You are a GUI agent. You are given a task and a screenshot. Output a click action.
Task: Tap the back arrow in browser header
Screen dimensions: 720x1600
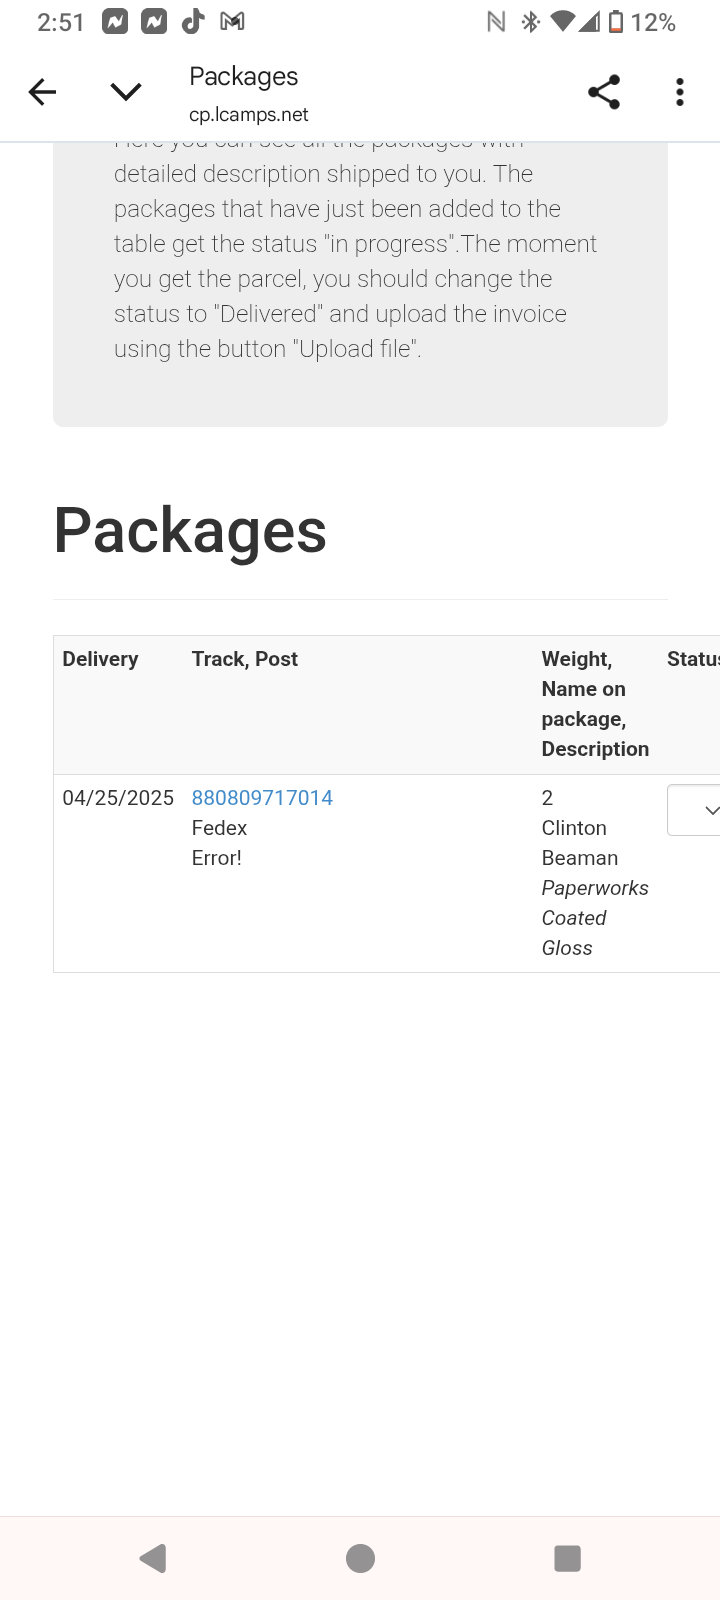pyautogui.click(x=42, y=93)
